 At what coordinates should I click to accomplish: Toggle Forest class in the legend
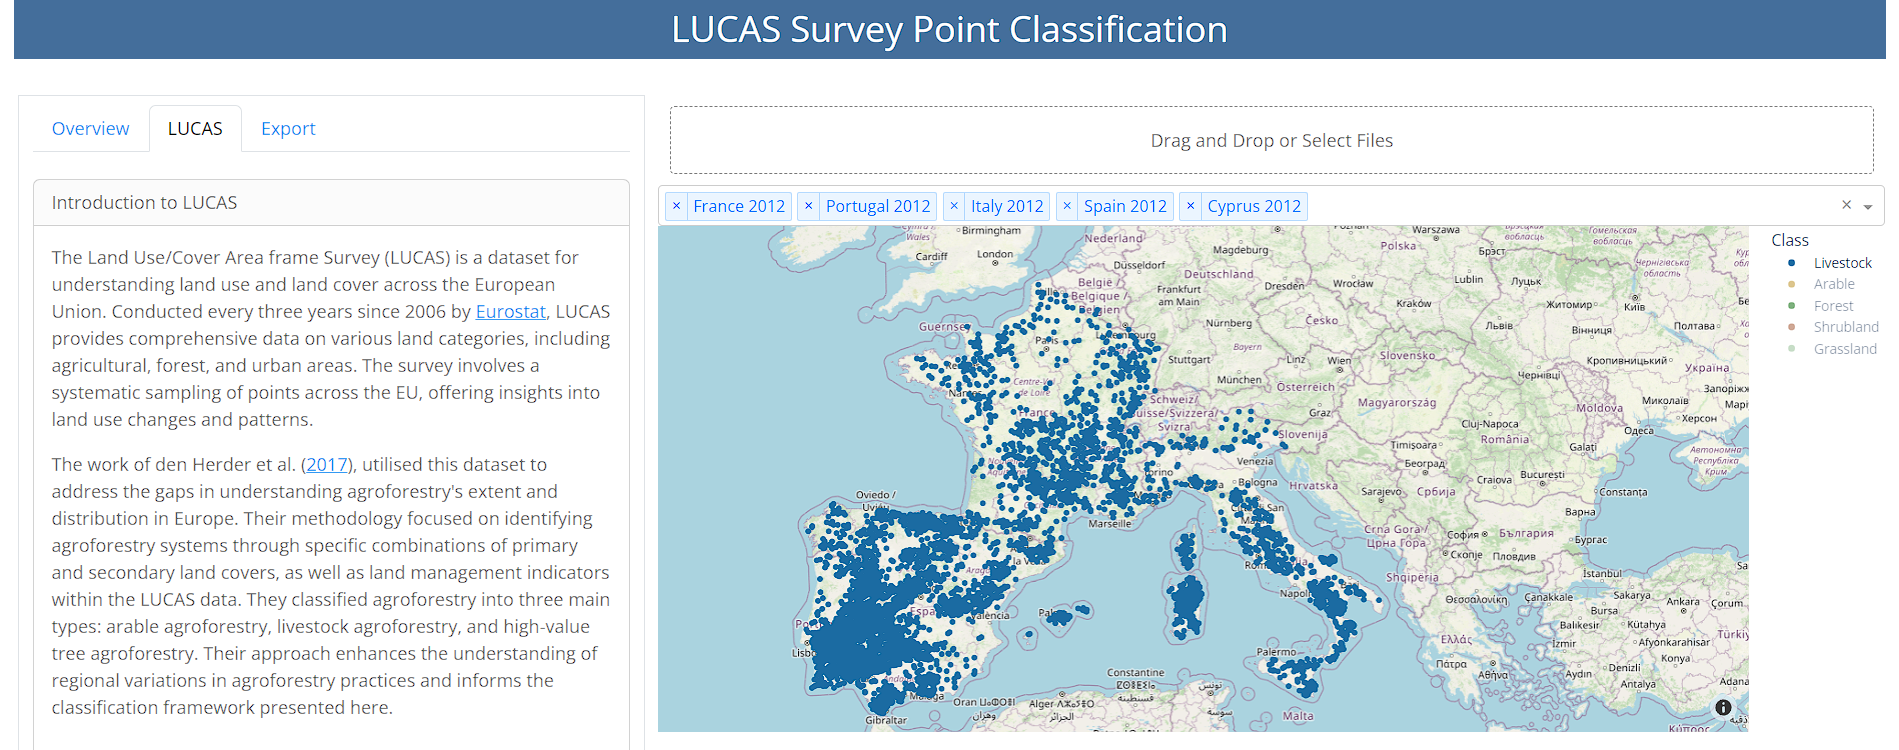tap(1833, 306)
